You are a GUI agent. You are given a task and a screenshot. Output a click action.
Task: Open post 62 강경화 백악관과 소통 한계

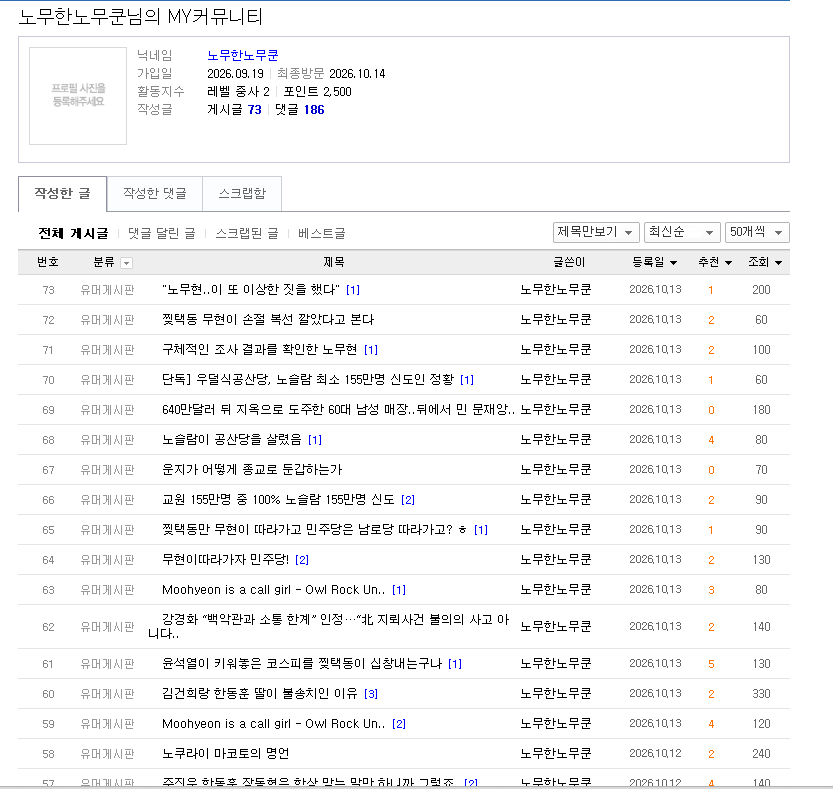point(329,626)
